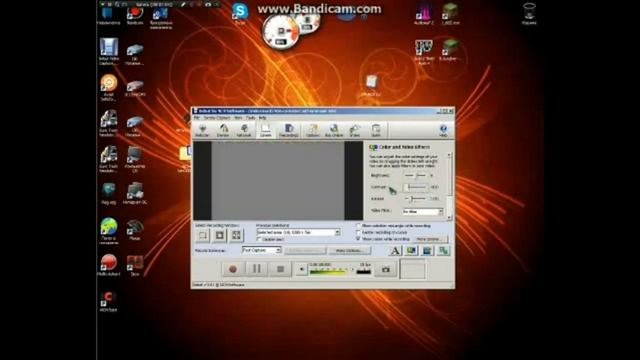Adjust the Contrast slider

click(416, 187)
